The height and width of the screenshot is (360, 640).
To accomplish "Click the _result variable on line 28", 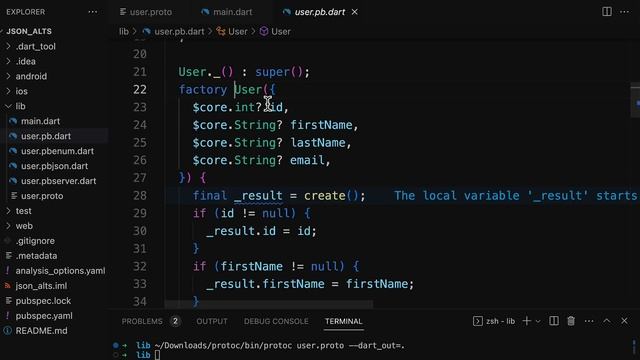I will 258,196.
